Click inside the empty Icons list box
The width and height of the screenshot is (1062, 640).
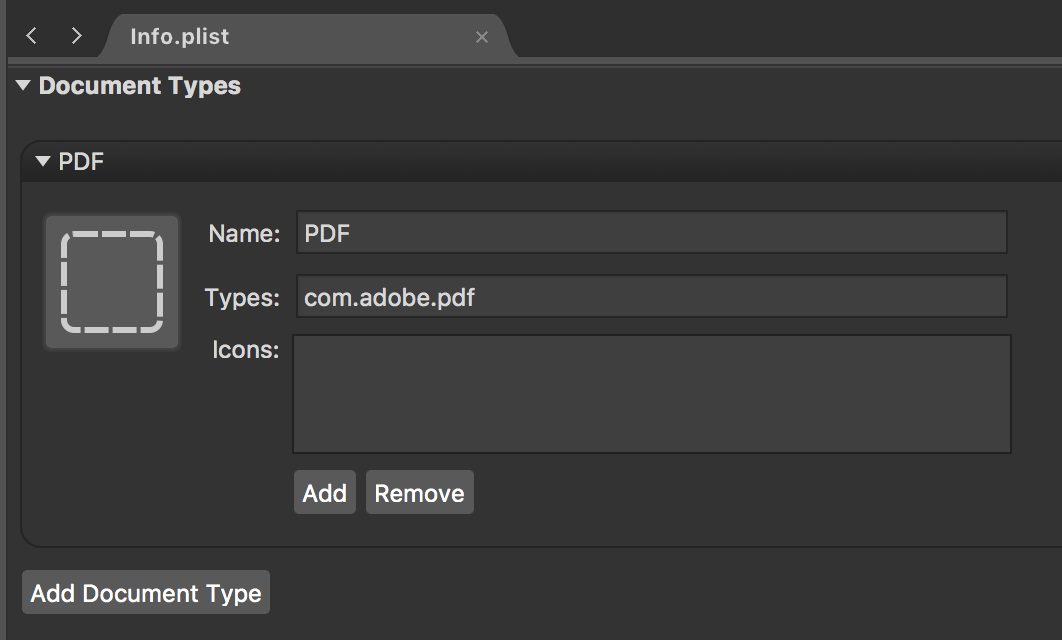650,394
